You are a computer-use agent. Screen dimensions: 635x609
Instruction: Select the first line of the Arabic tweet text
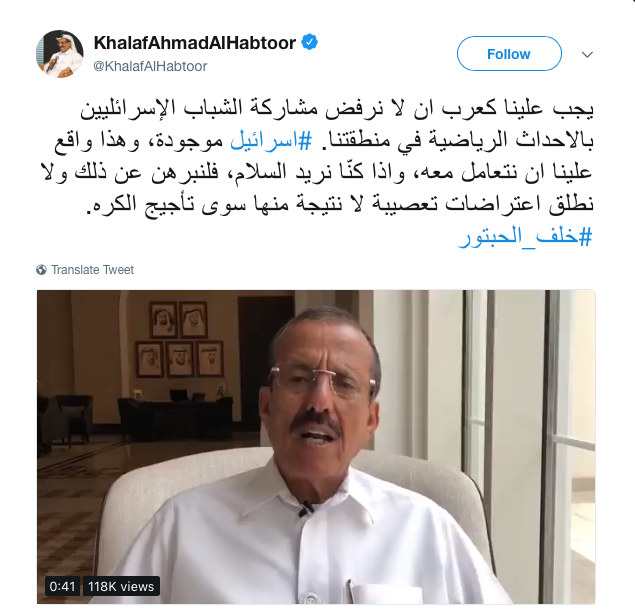point(337,109)
